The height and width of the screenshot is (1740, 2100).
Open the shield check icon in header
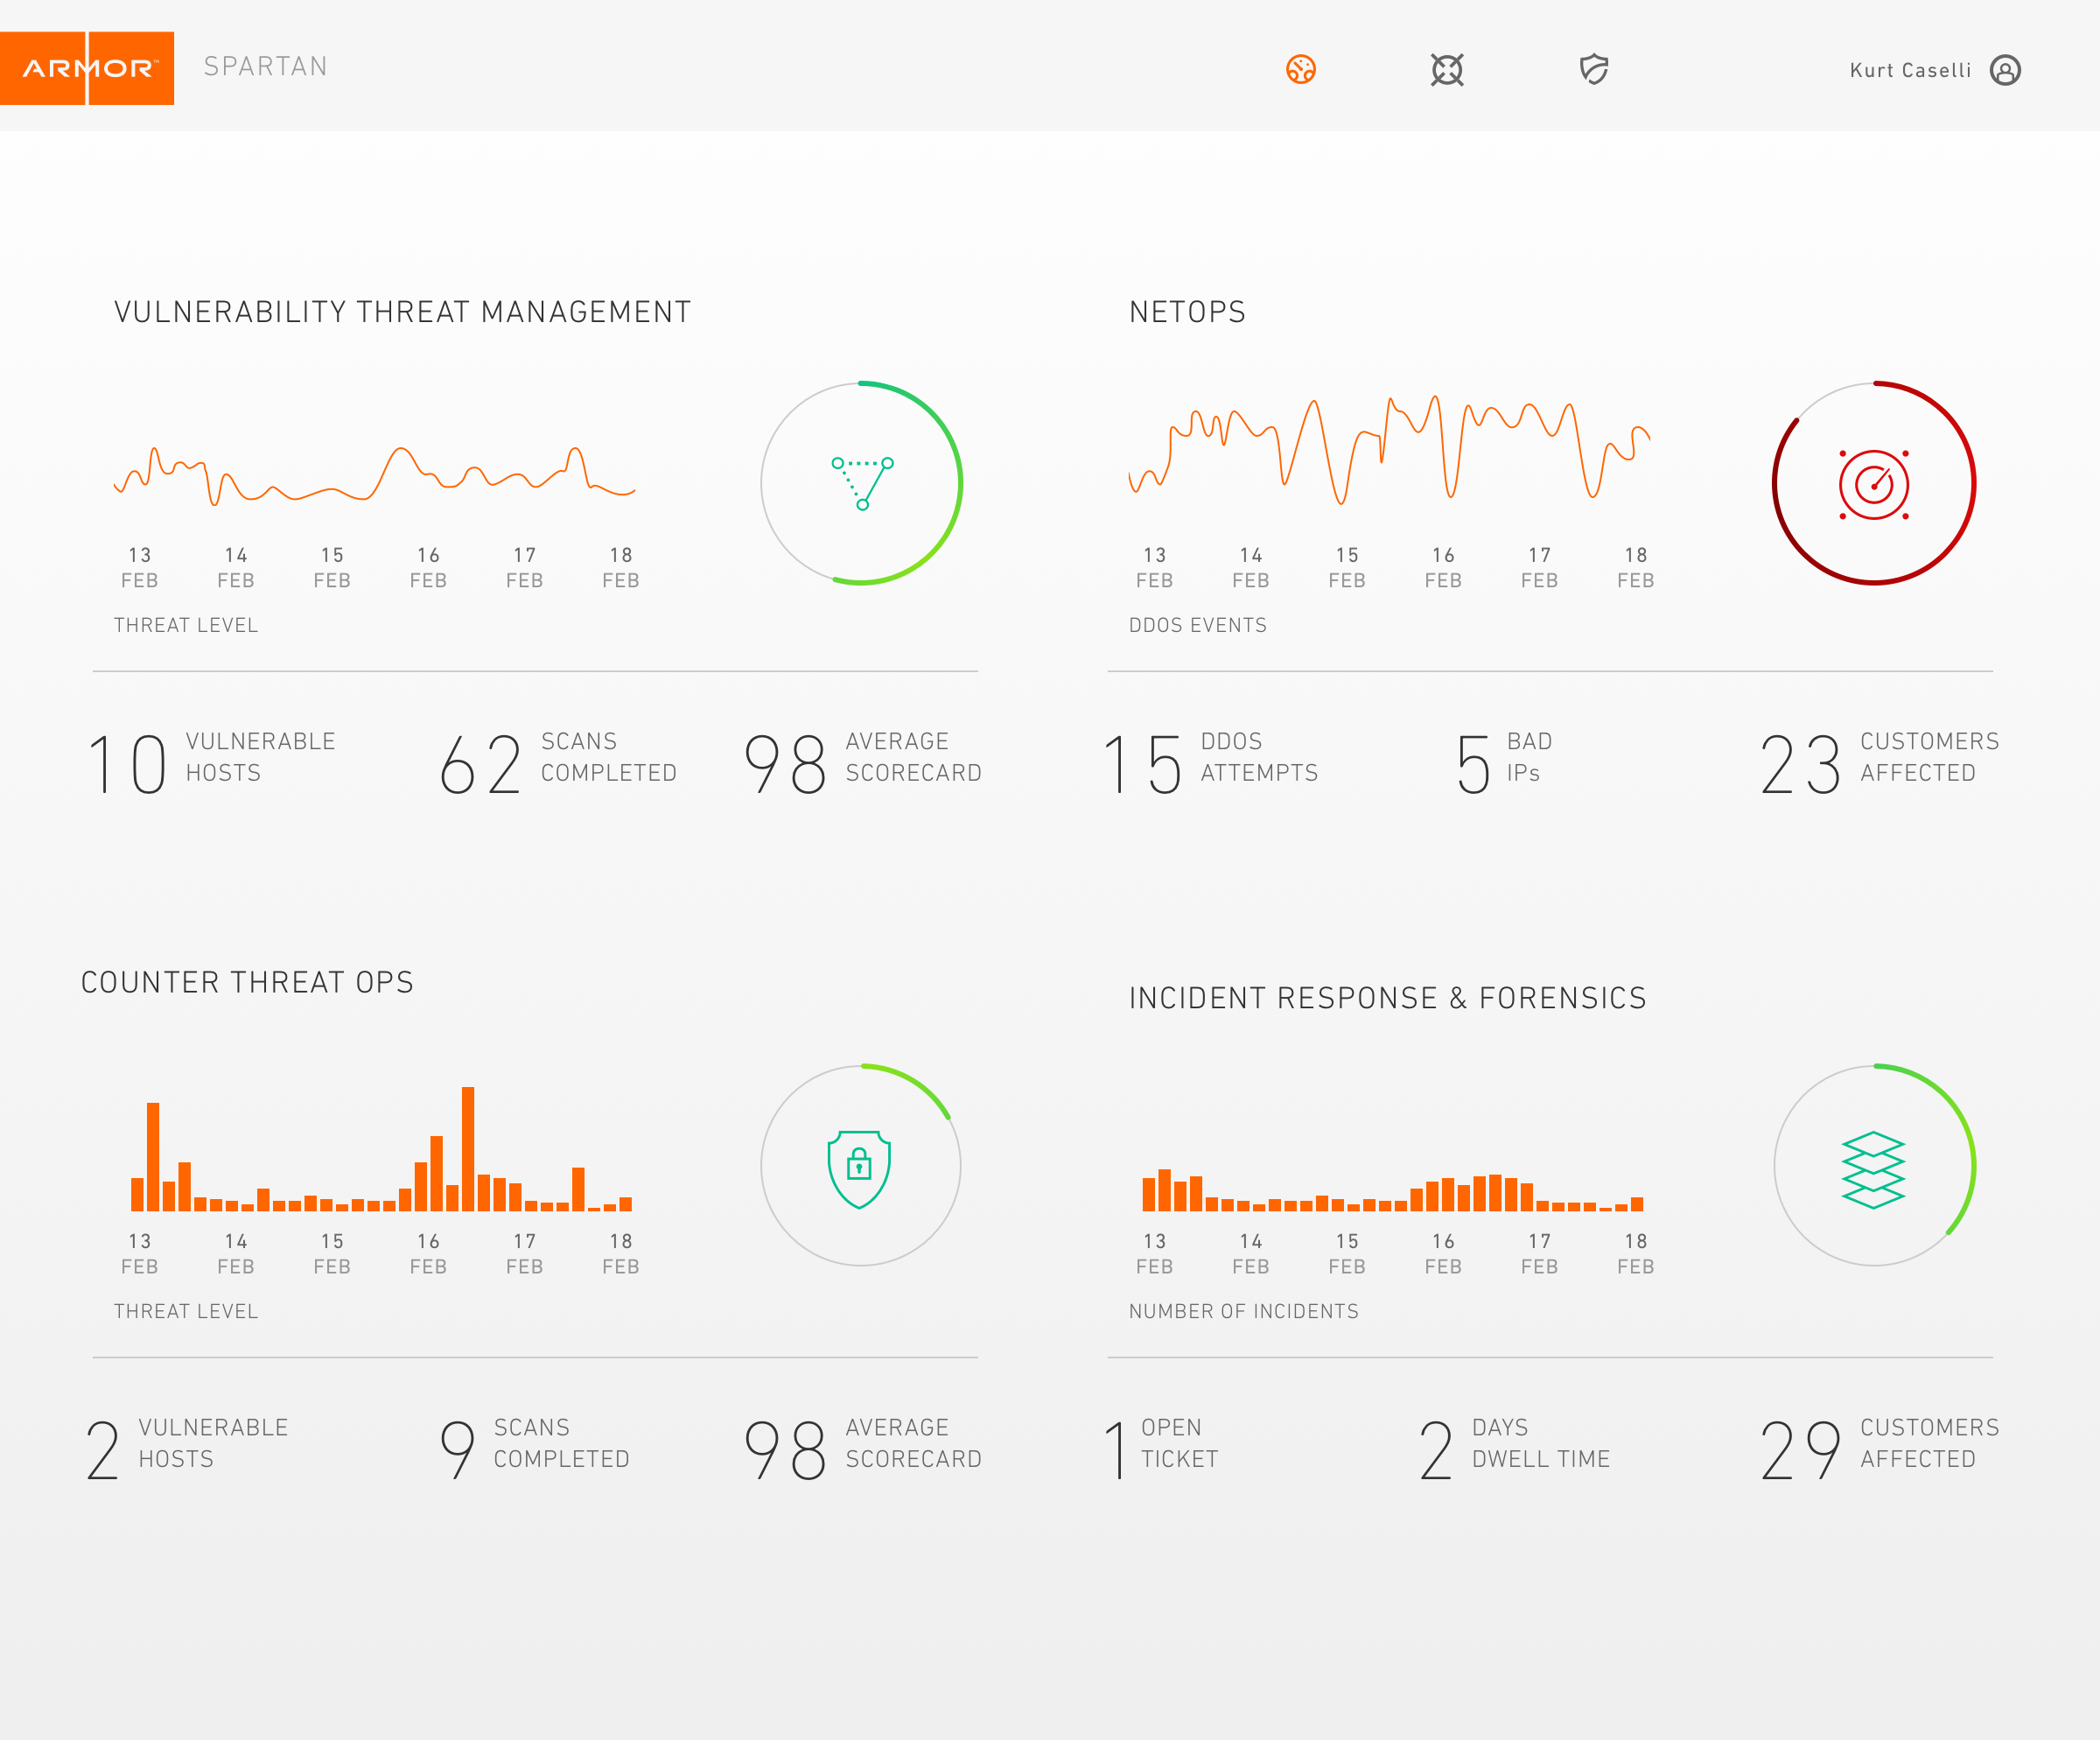(1593, 69)
